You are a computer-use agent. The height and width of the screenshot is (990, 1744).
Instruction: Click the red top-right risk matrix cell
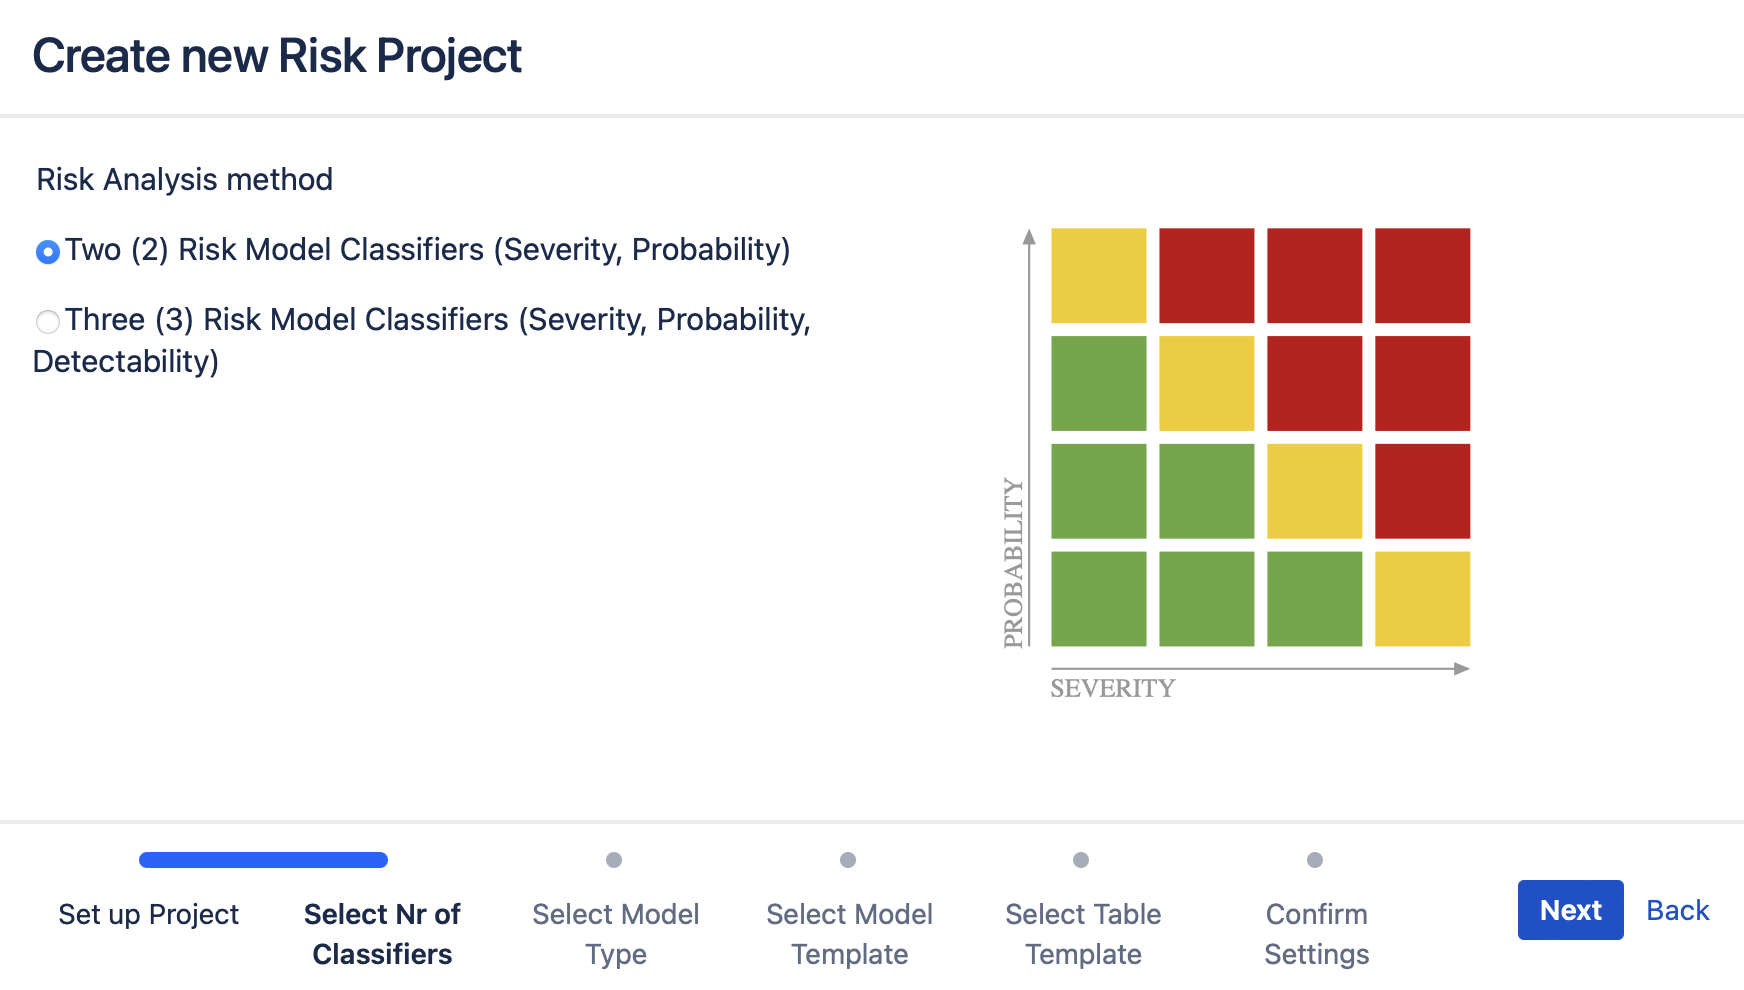coord(1421,274)
